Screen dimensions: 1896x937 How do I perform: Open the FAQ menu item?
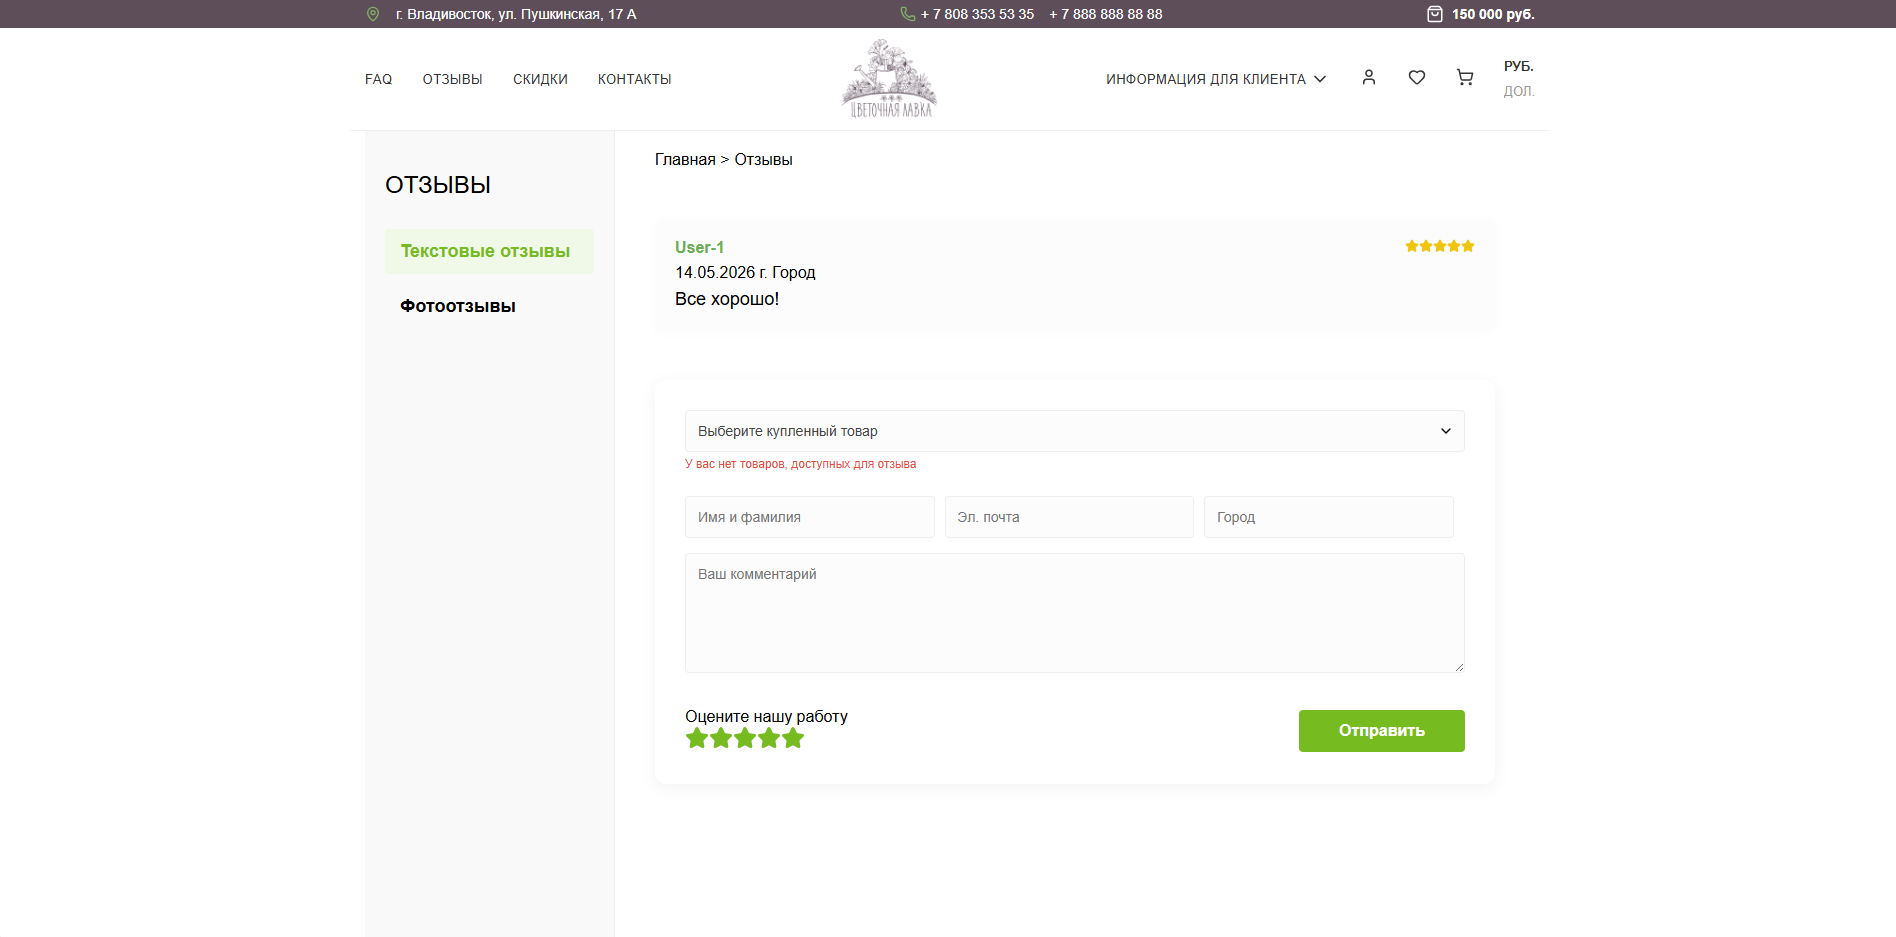click(x=378, y=79)
